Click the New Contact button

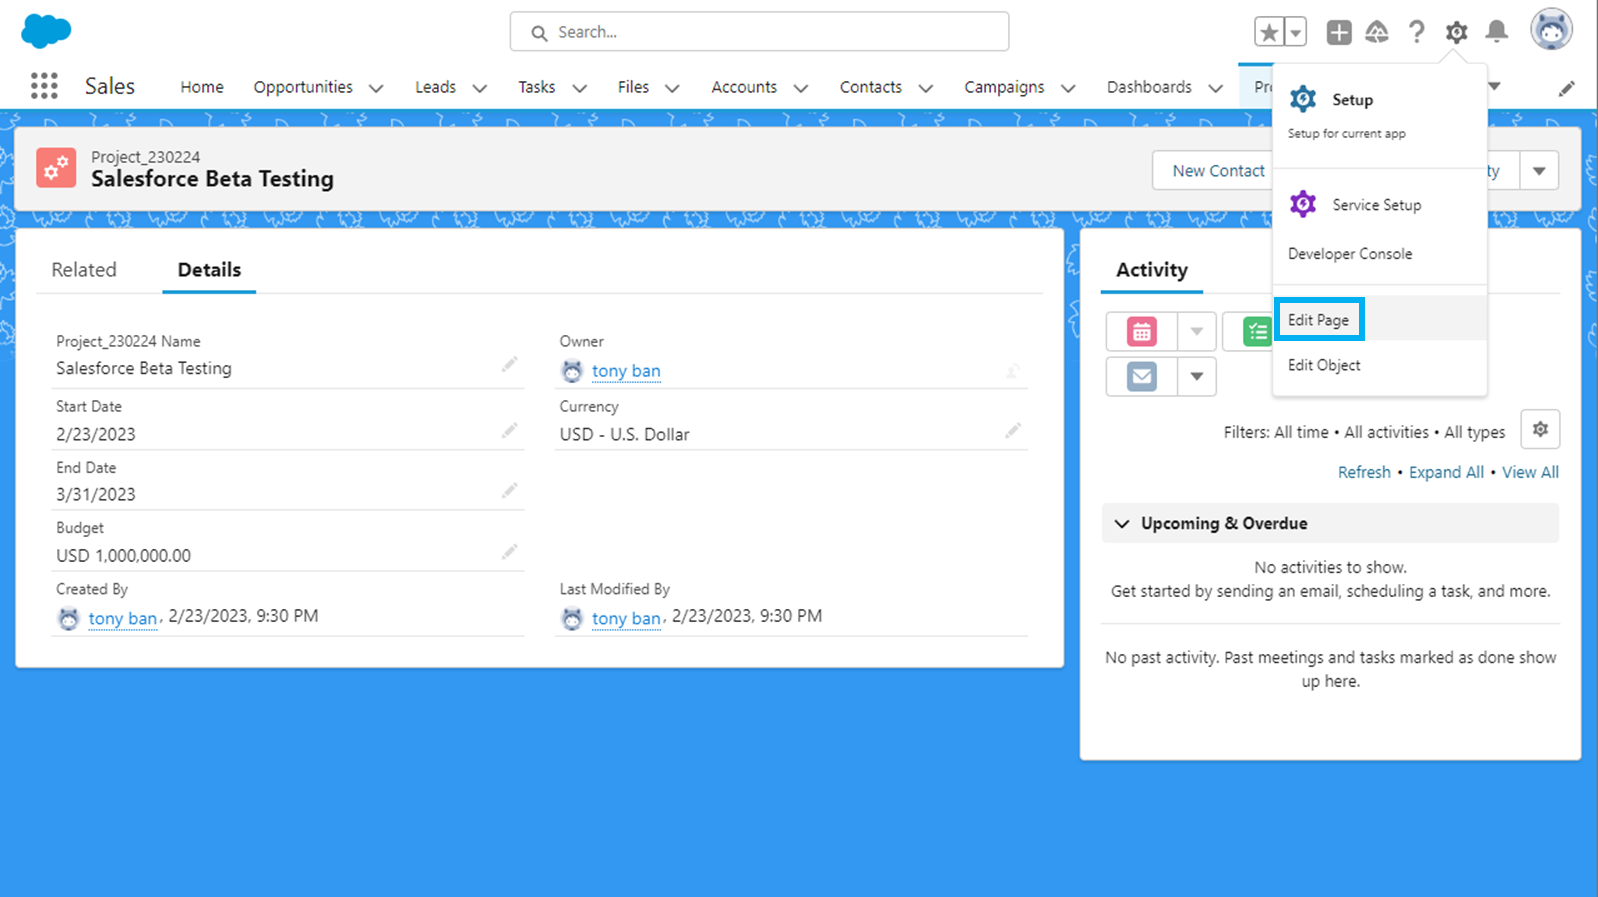[x=1218, y=171]
